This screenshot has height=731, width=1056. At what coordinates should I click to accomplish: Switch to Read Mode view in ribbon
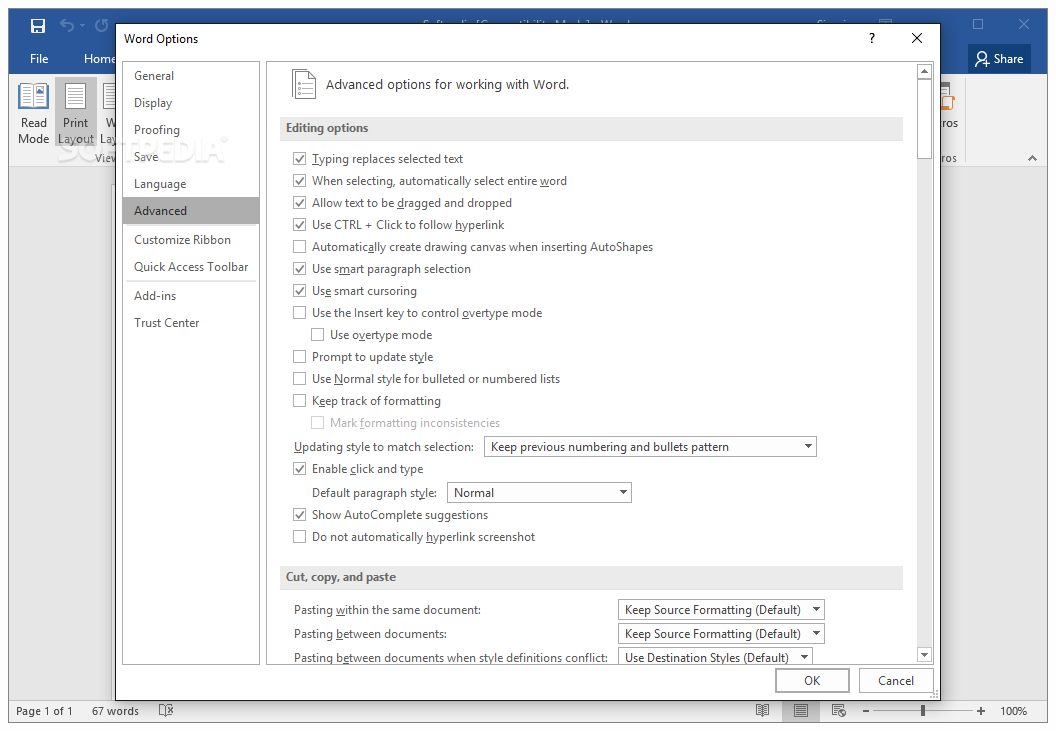pos(34,113)
